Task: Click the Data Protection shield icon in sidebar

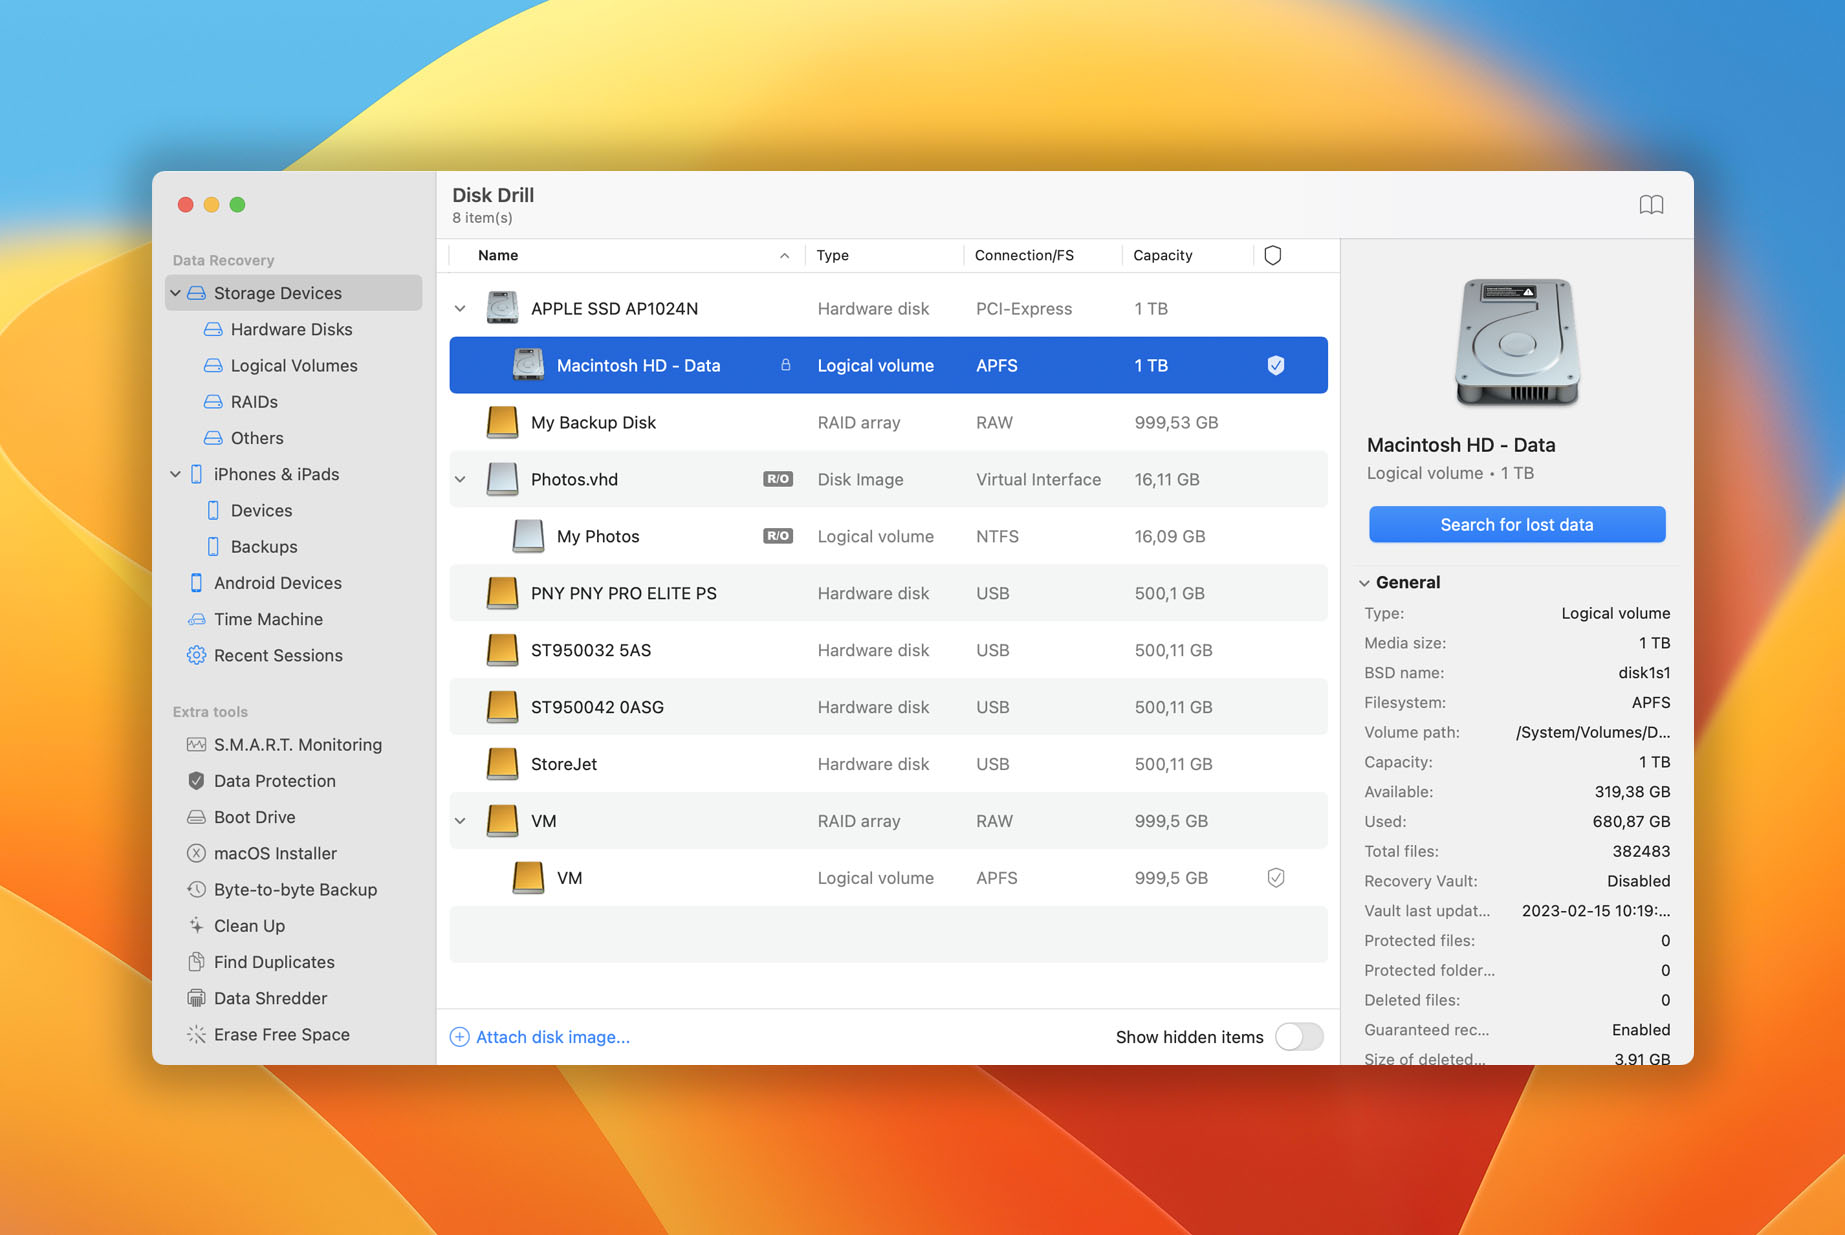Action: [196, 781]
